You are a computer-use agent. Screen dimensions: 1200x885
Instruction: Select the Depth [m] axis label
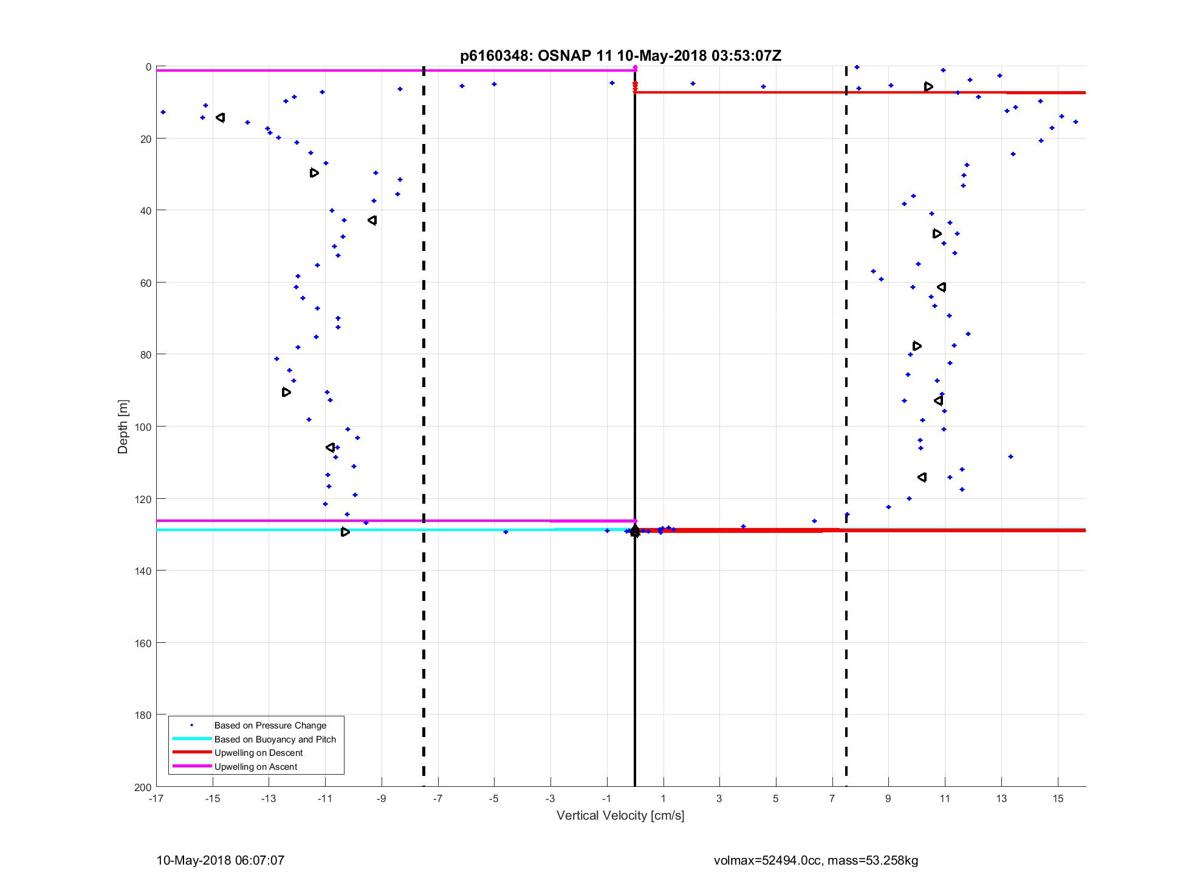click(124, 427)
